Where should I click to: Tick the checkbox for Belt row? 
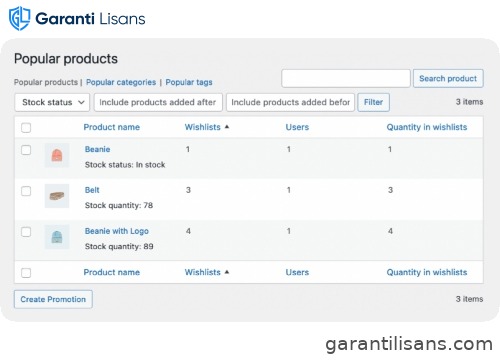click(x=26, y=191)
